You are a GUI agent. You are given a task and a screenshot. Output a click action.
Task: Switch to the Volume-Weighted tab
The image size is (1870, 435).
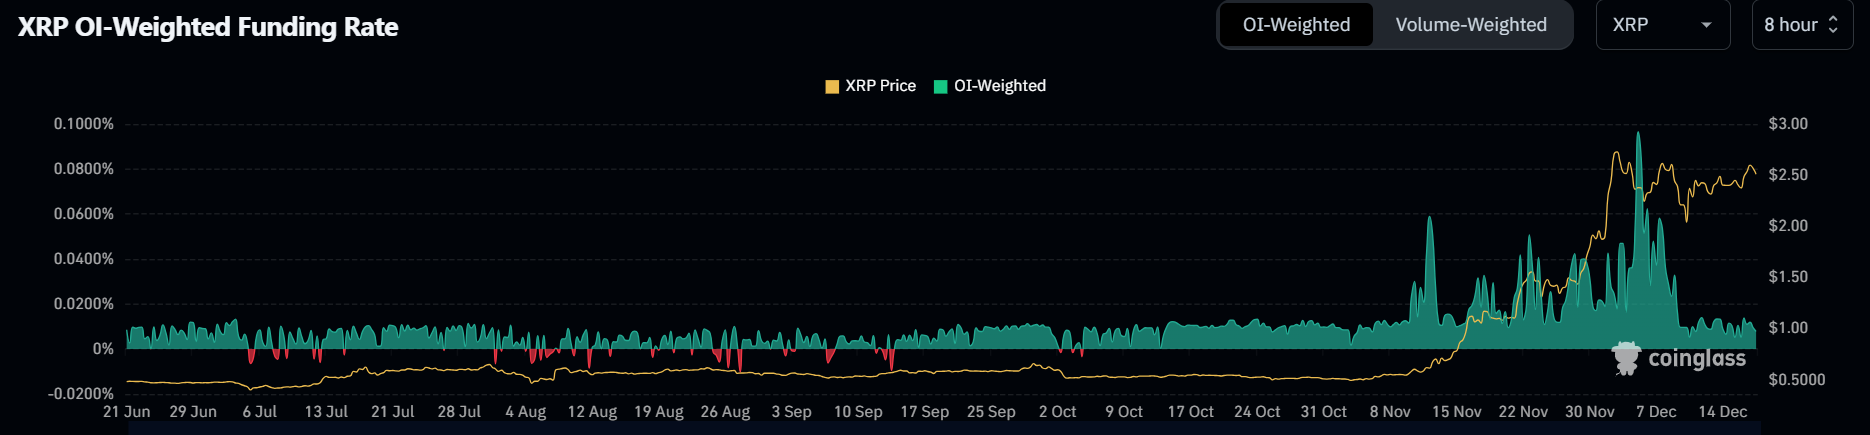click(x=1471, y=25)
